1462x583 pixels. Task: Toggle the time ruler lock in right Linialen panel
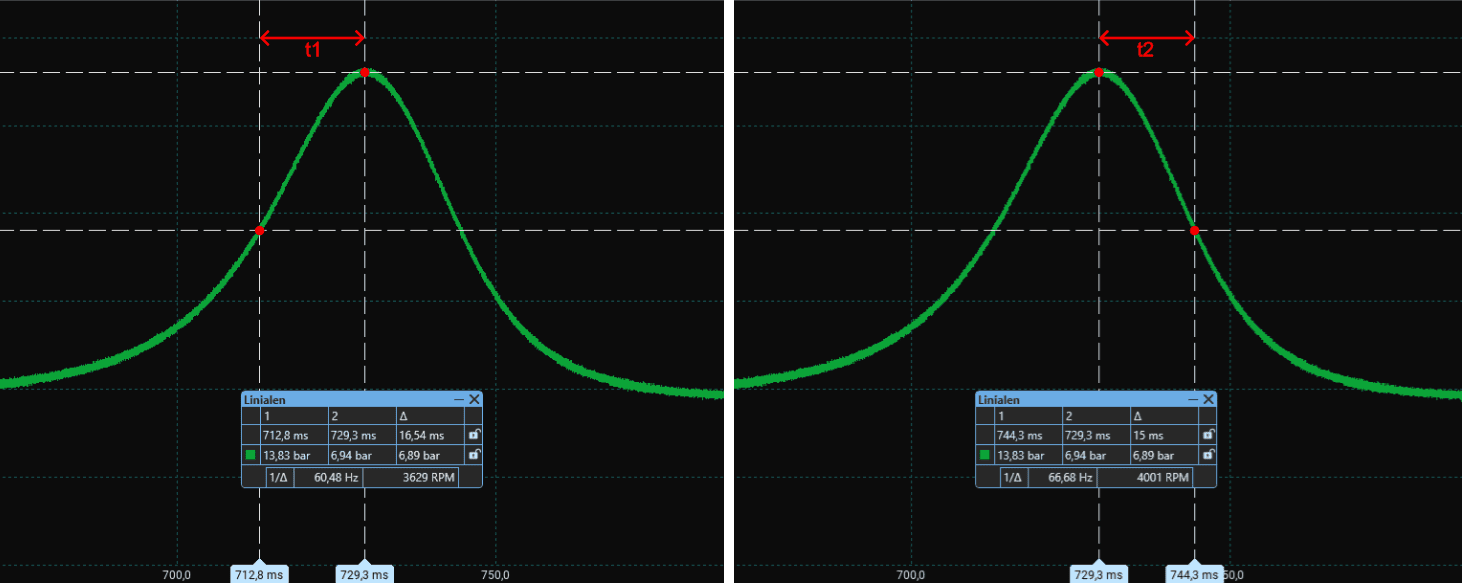pyautogui.click(x=1208, y=435)
